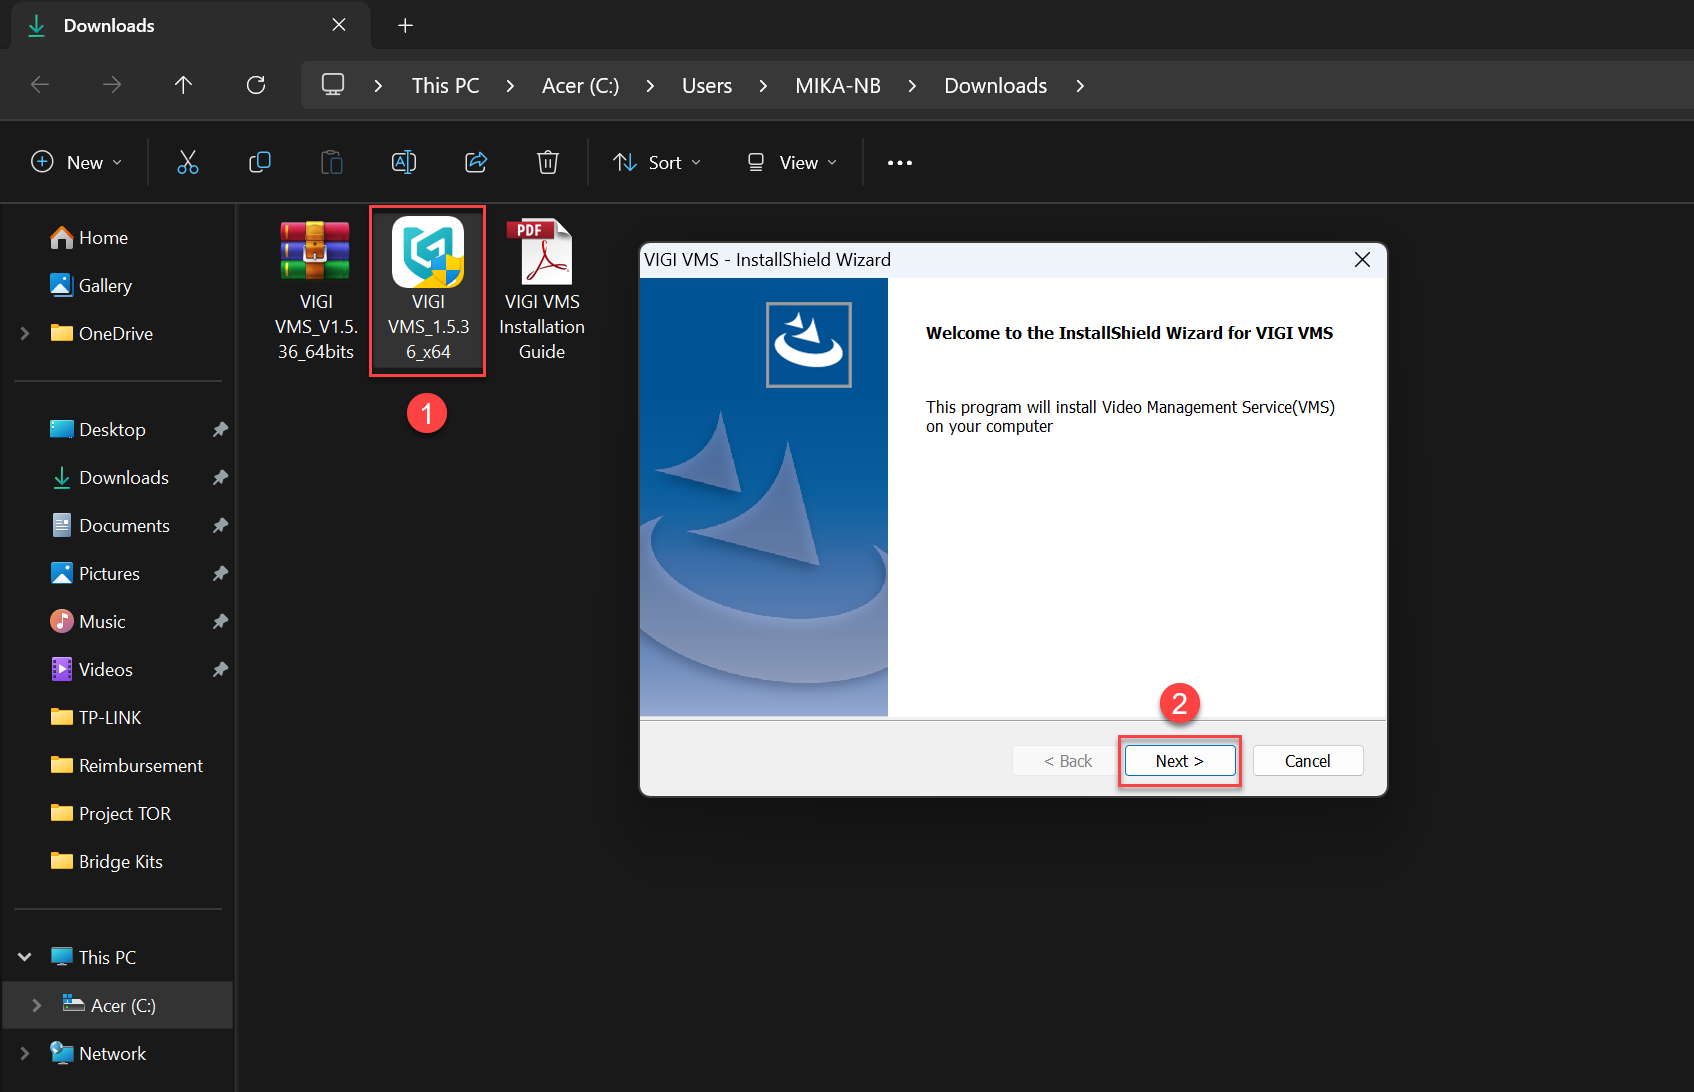Expand the OneDrive tree node
The width and height of the screenshot is (1694, 1092).
pyautogui.click(x=25, y=334)
